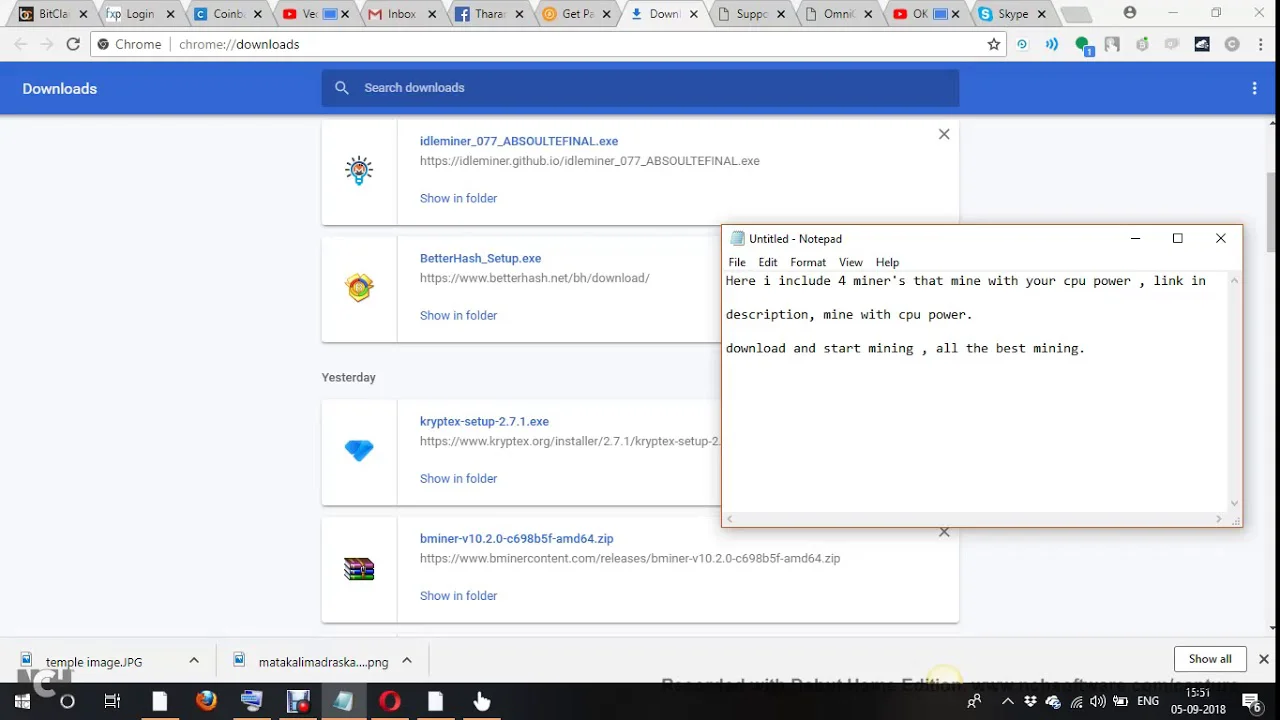1280x720 pixels.
Task: Click Show in folder for kryptex
Action: click(458, 478)
